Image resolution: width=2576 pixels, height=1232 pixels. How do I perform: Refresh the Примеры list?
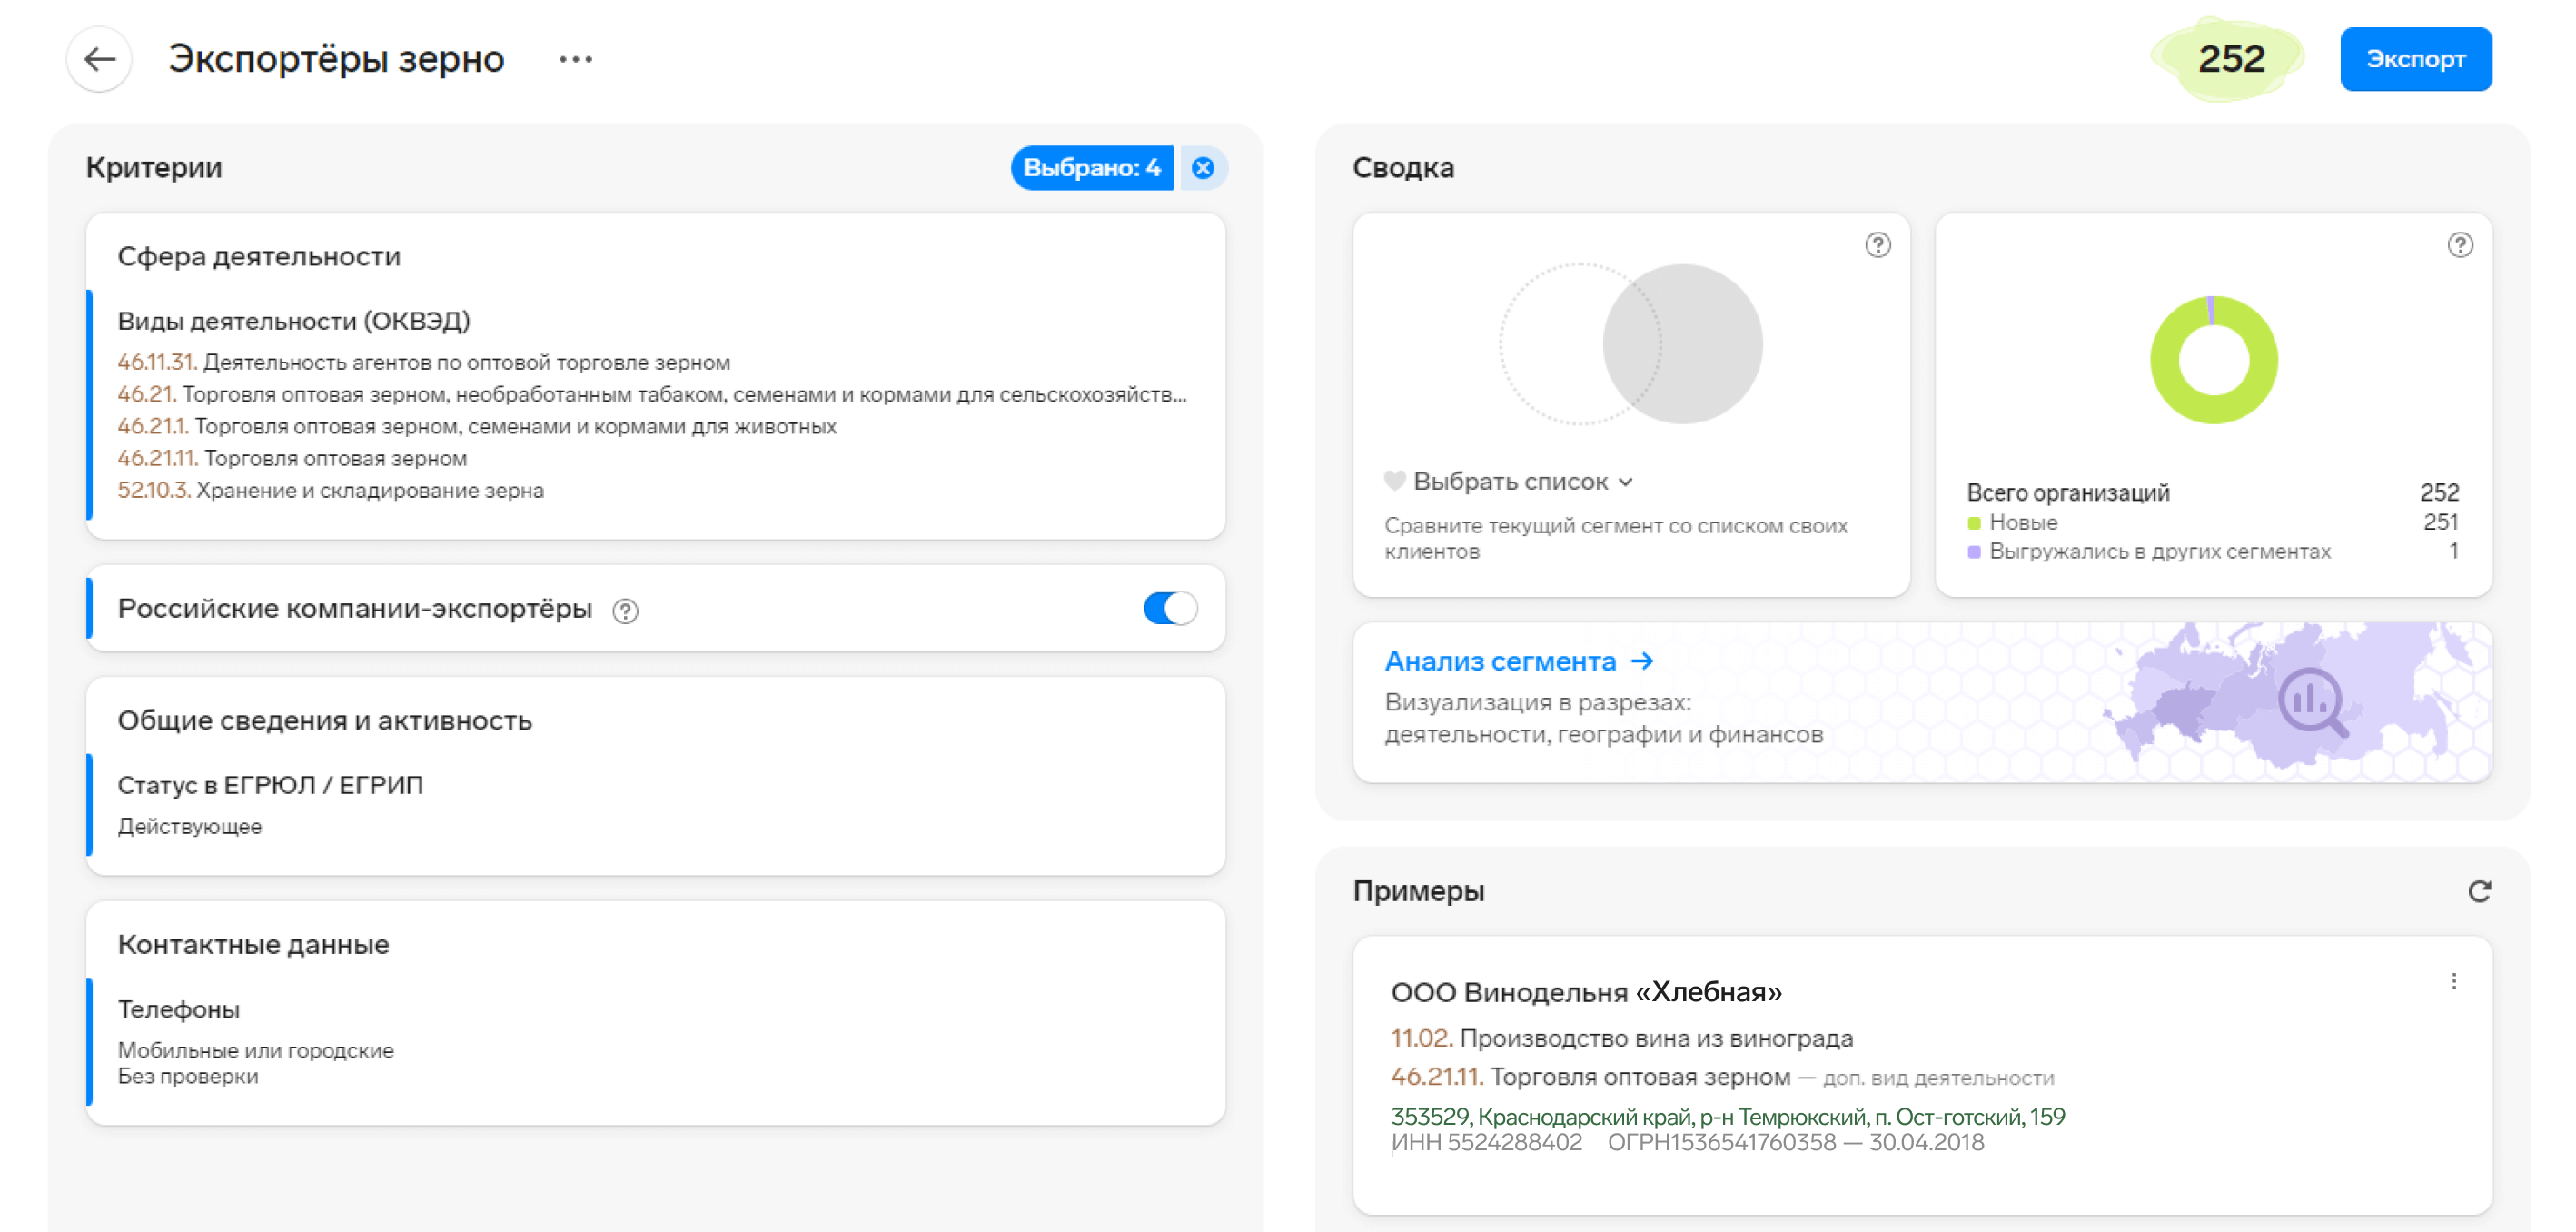point(2479,891)
